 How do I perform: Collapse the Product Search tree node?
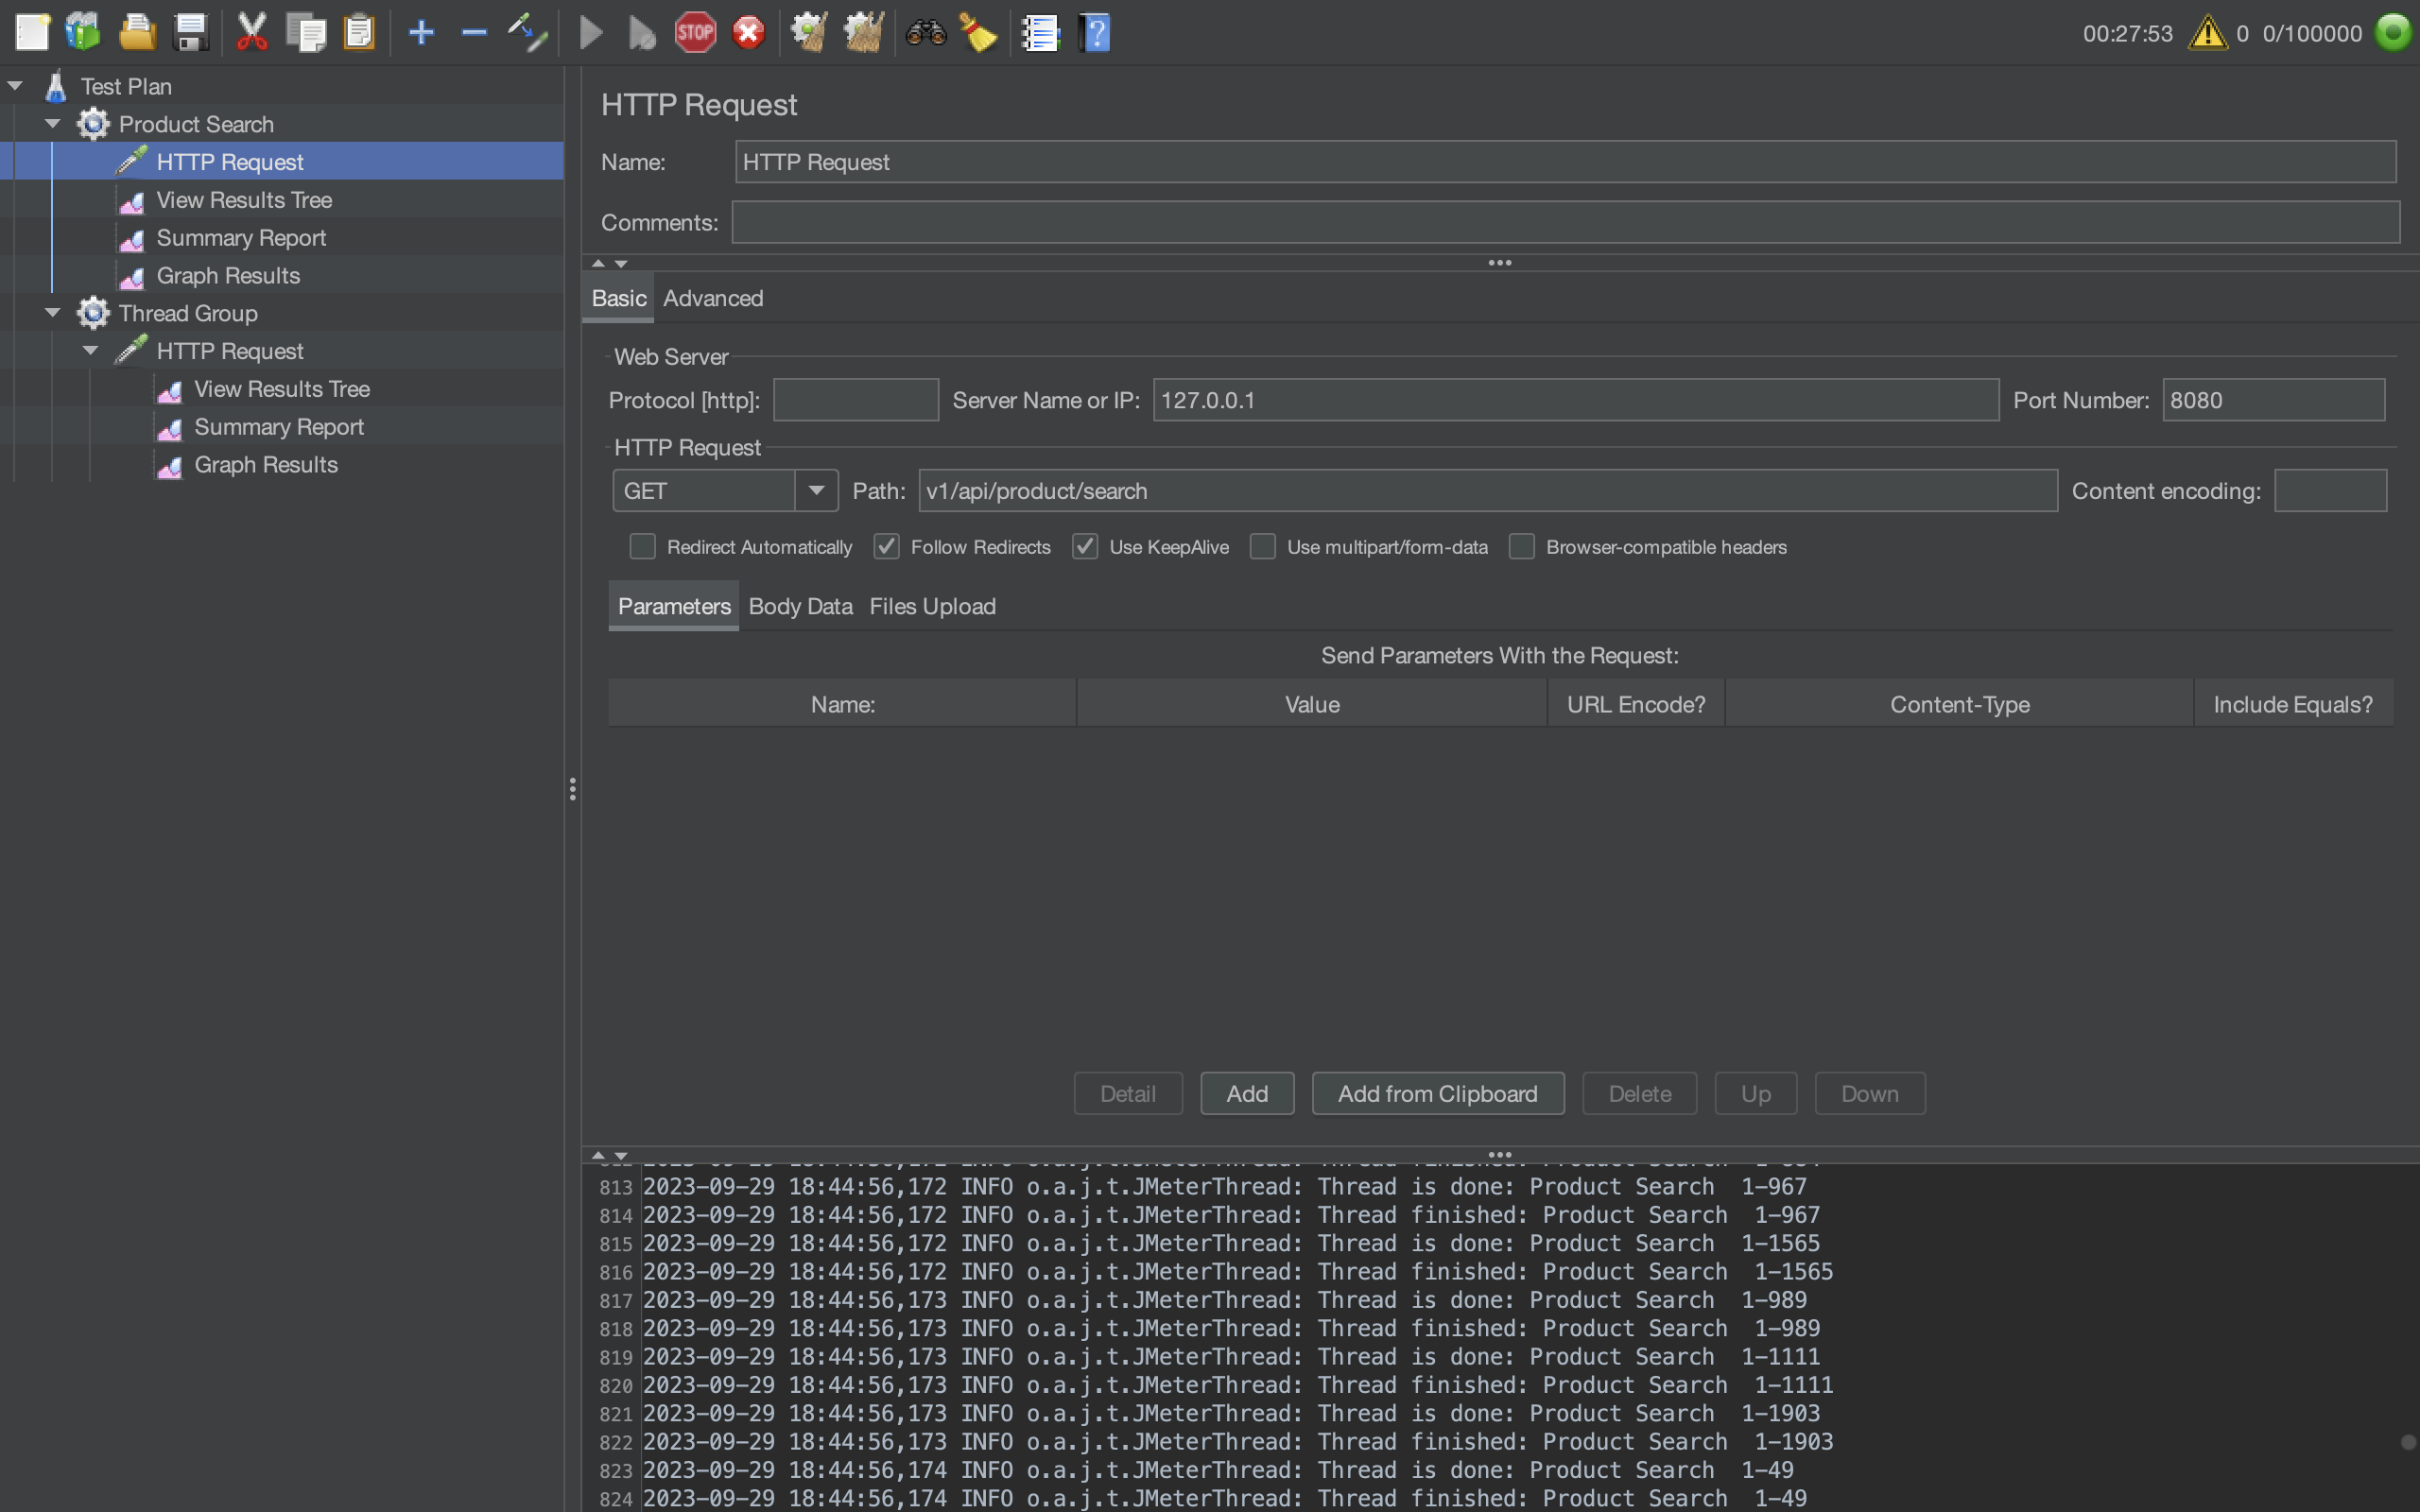(x=53, y=124)
